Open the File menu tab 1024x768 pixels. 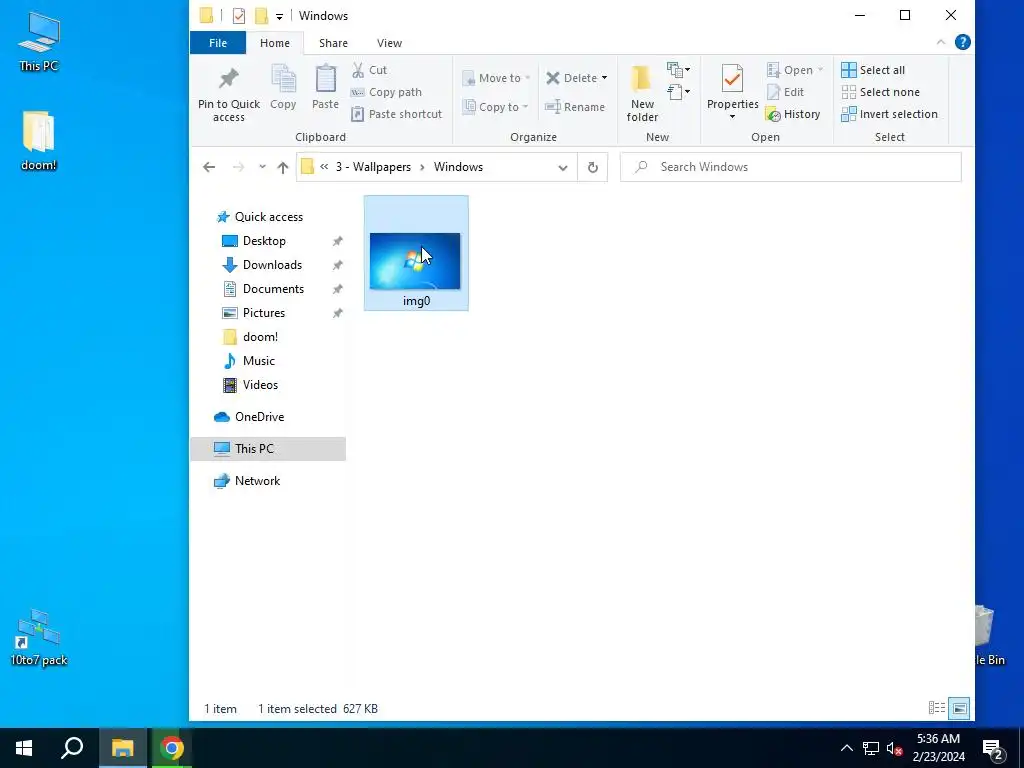(x=218, y=43)
